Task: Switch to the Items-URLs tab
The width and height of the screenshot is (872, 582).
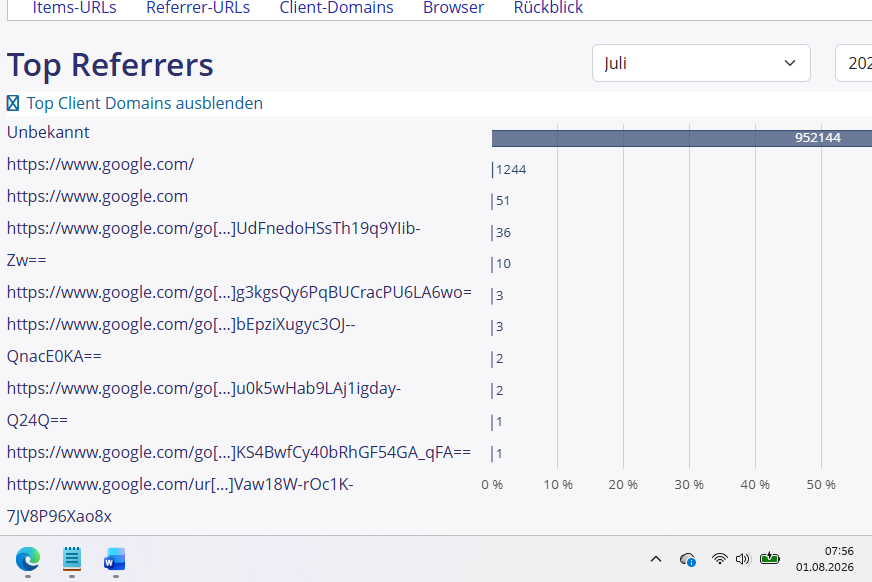Action: [x=75, y=8]
